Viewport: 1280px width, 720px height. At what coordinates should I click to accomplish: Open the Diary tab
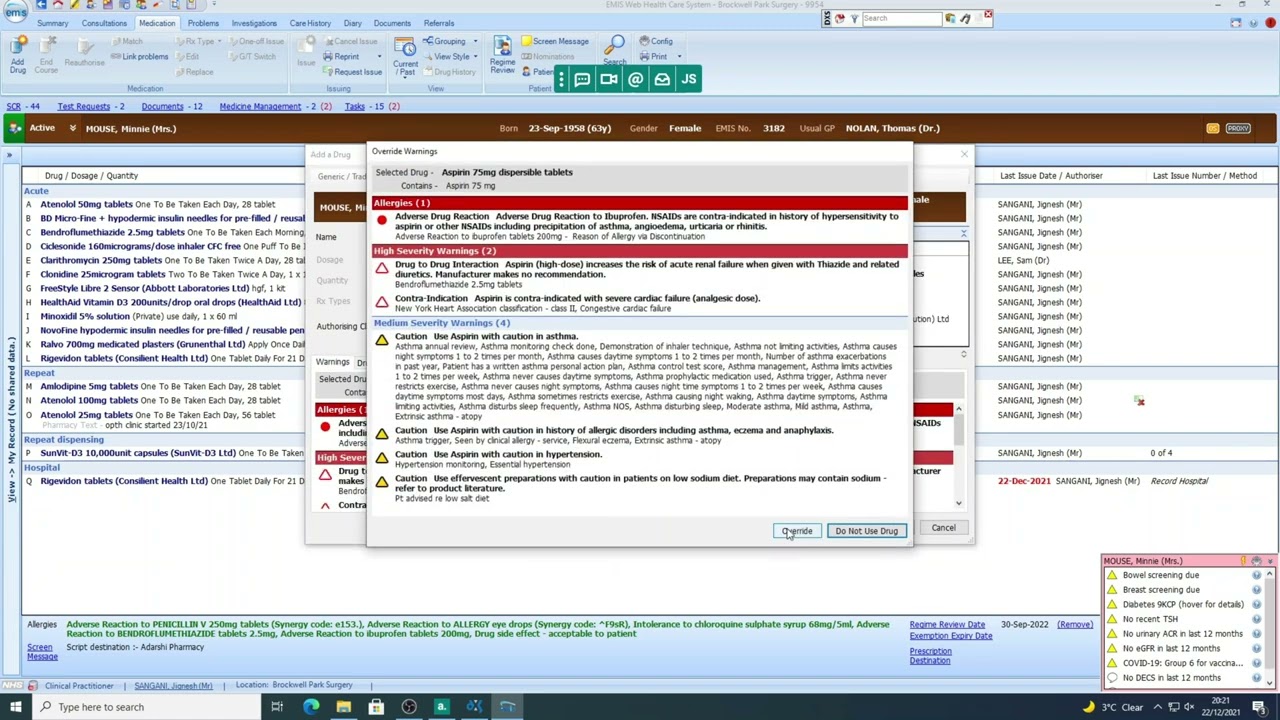352,23
